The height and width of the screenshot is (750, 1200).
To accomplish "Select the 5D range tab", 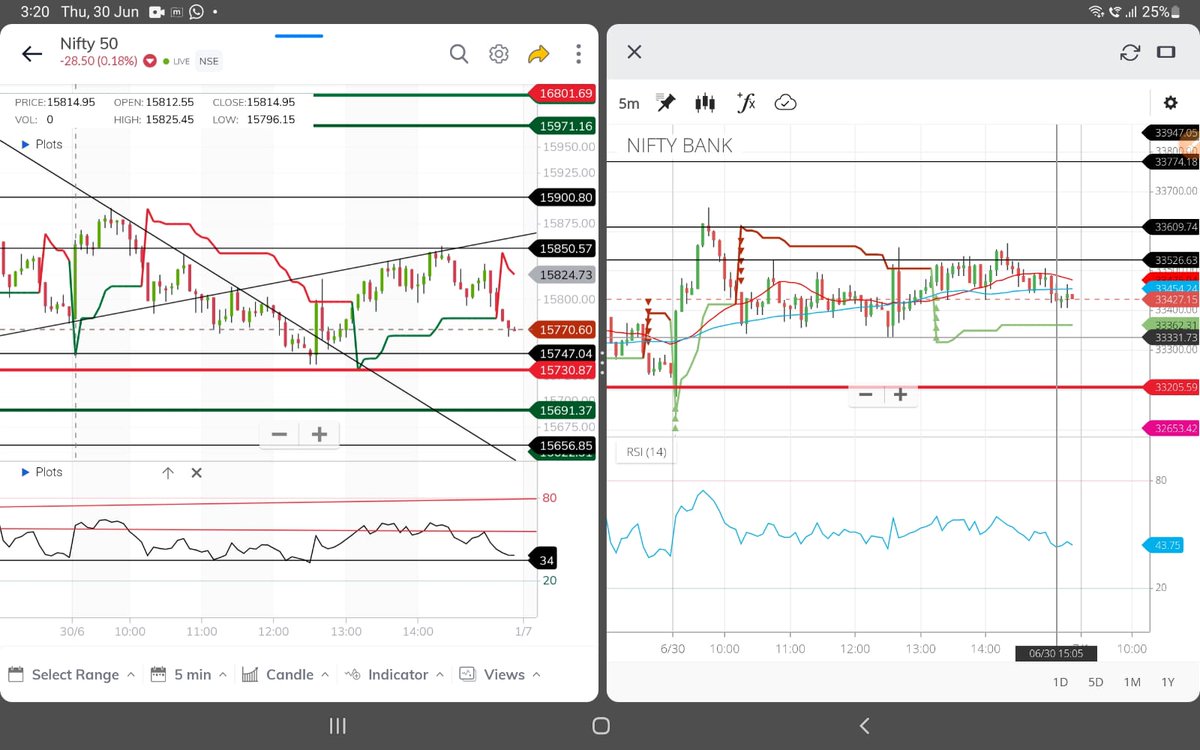I will tap(1096, 682).
